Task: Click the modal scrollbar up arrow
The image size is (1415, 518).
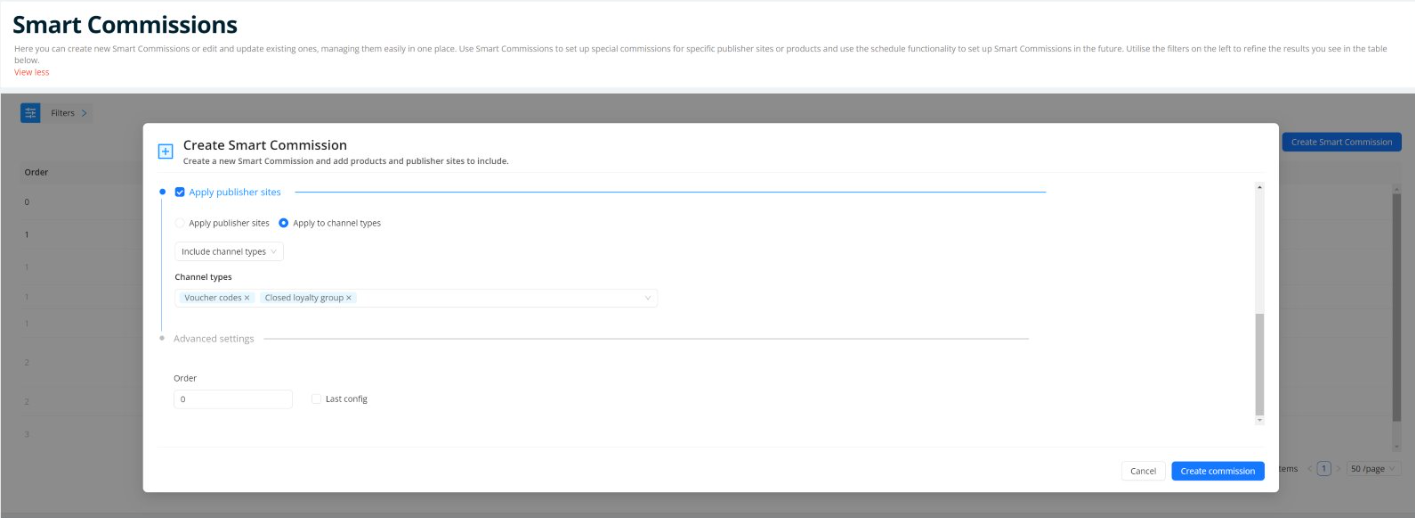Action: pyautogui.click(x=1259, y=187)
